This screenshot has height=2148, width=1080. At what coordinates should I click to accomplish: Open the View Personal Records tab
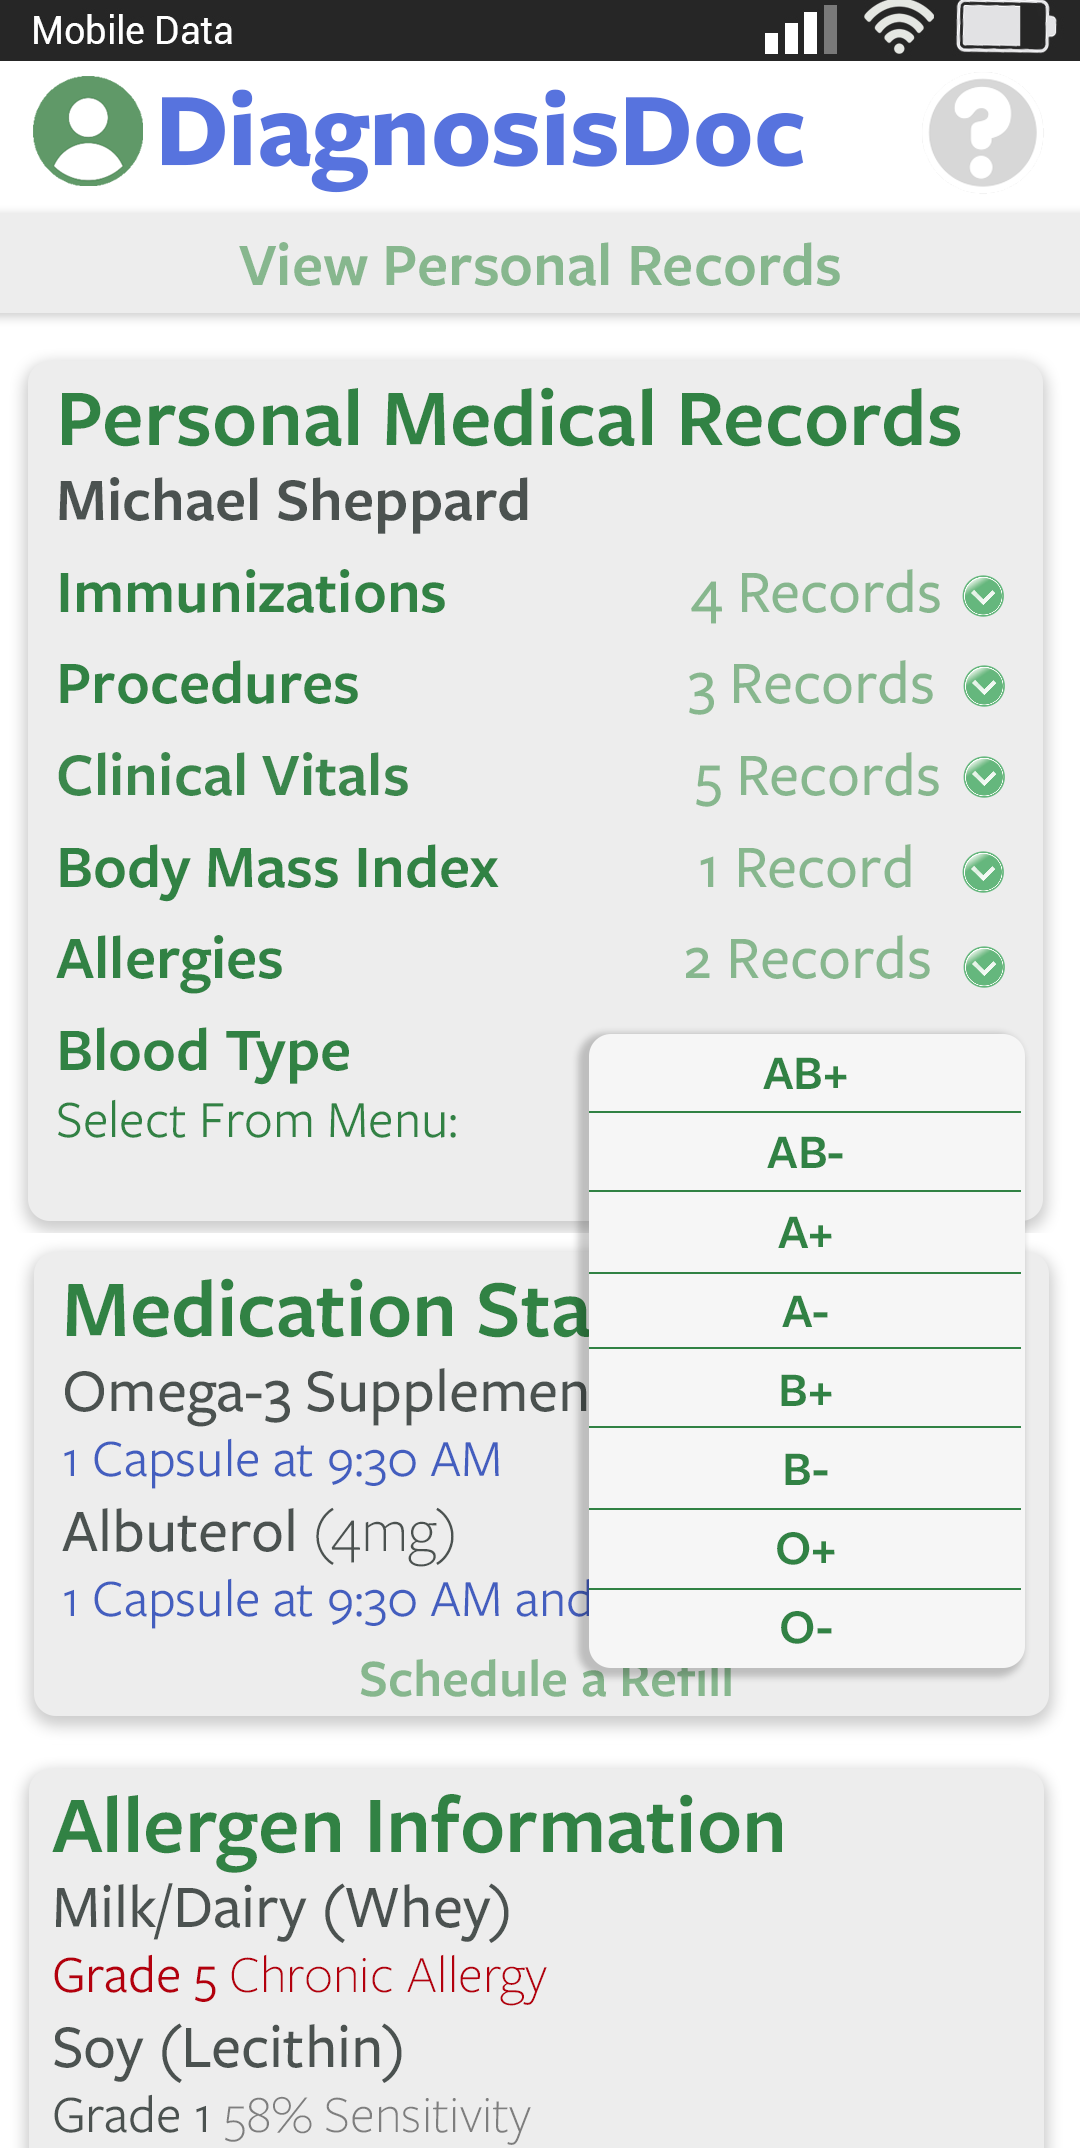[540, 266]
